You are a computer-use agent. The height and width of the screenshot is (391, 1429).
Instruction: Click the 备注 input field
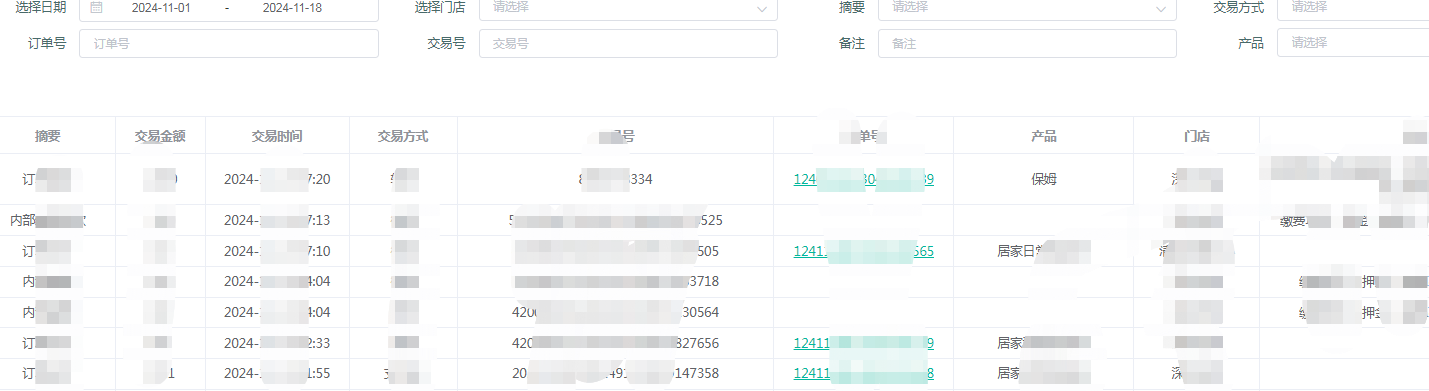coord(1027,43)
